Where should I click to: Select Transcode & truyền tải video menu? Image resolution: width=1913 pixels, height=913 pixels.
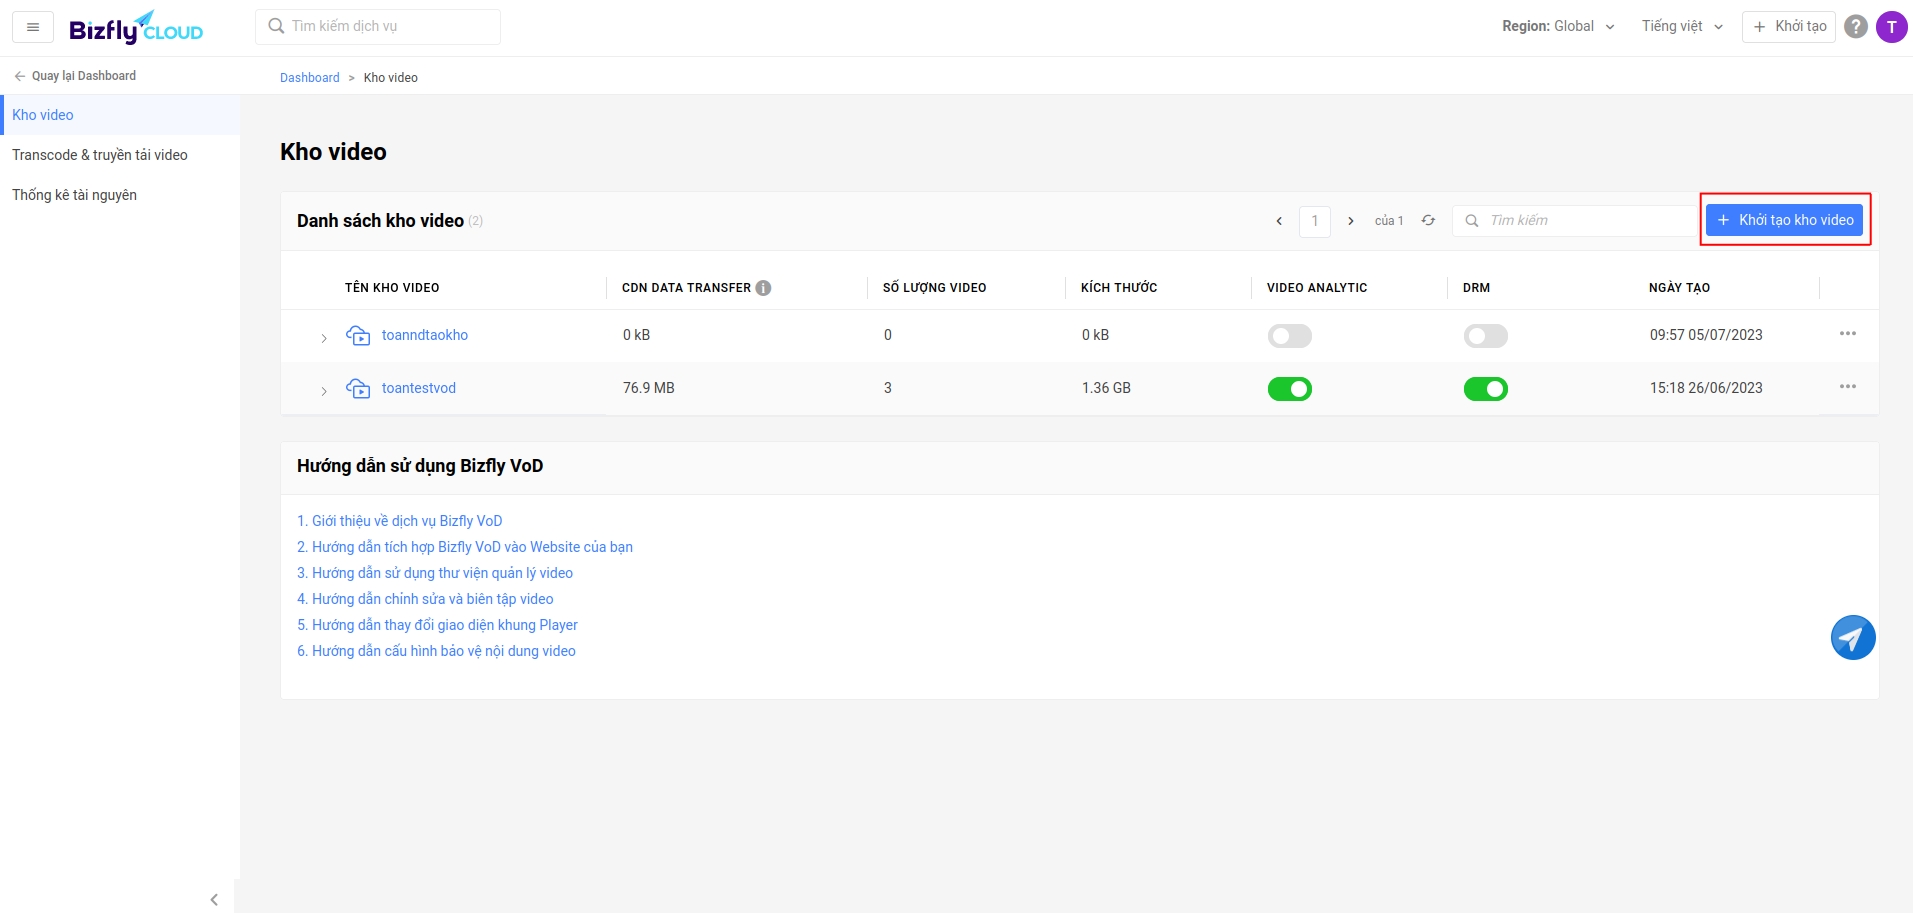[100, 155]
